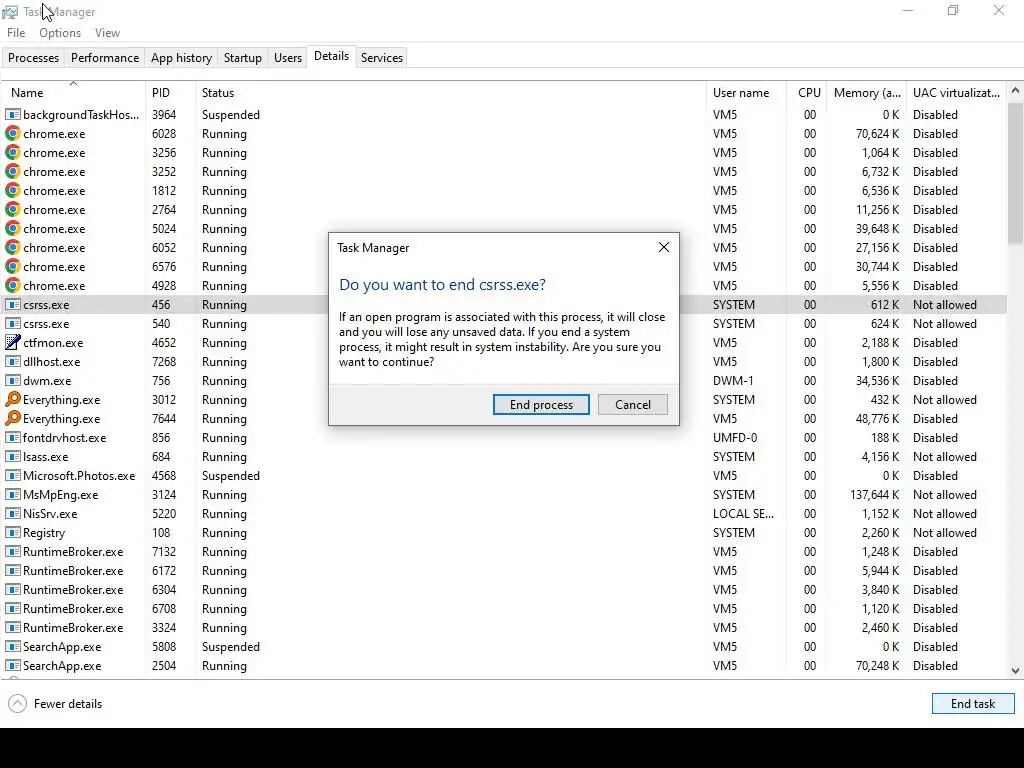Open the Options menu
The image size is (1024, 768).
60,33
